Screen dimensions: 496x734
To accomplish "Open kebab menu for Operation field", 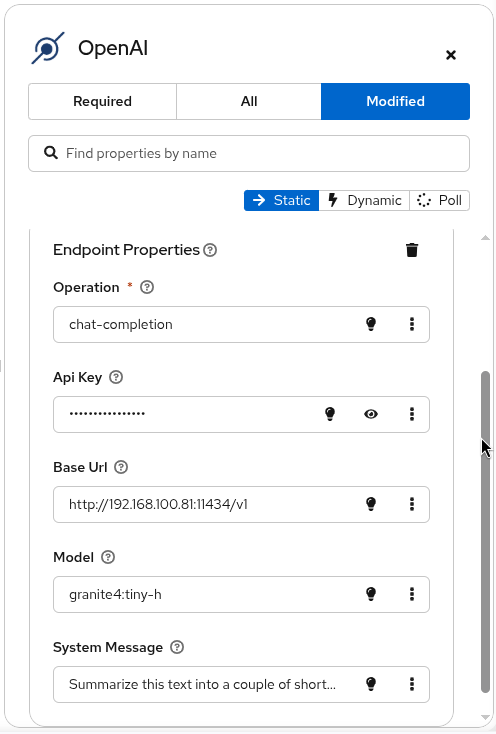I will coord(412,324).
